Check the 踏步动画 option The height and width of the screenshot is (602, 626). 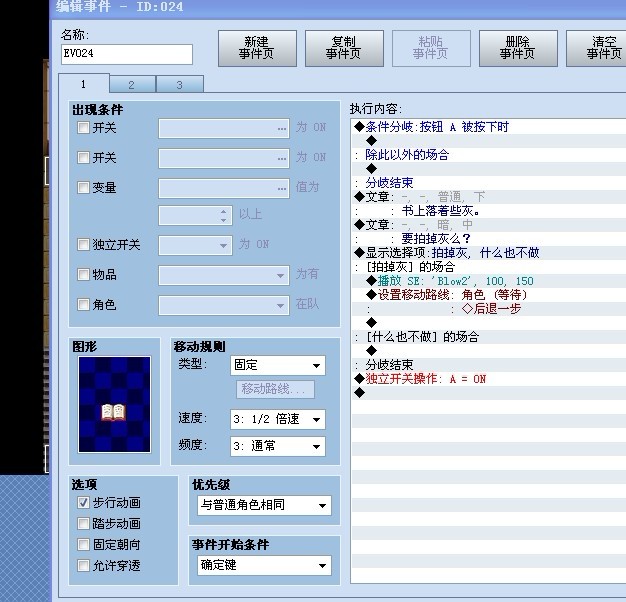coord(83,524)
